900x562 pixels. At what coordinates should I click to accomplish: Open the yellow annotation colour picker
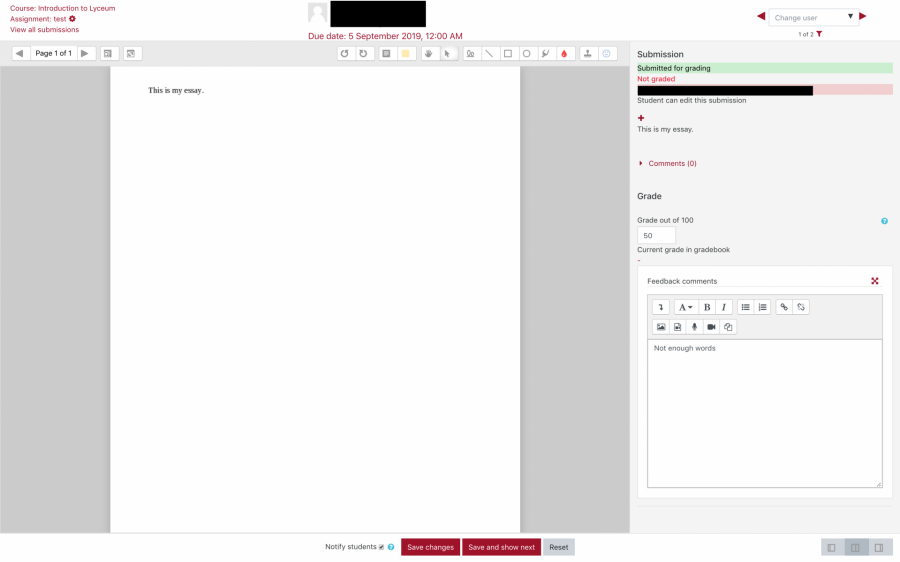(406, 54)
